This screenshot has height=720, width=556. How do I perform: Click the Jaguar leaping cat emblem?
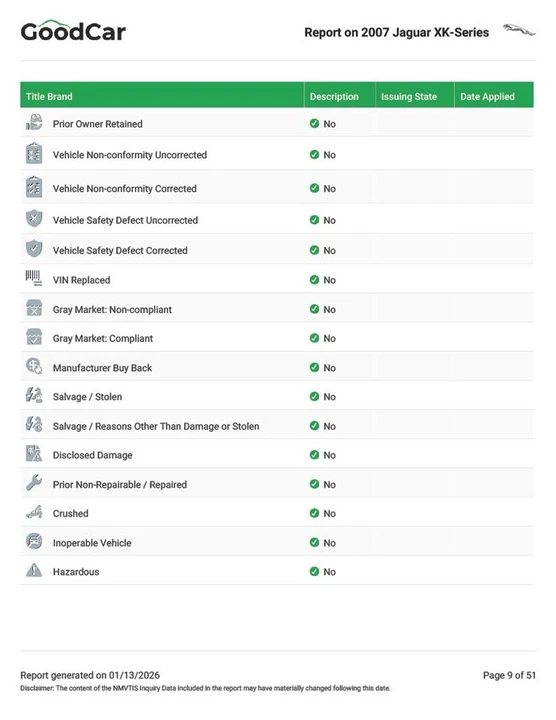coord(519,30)
